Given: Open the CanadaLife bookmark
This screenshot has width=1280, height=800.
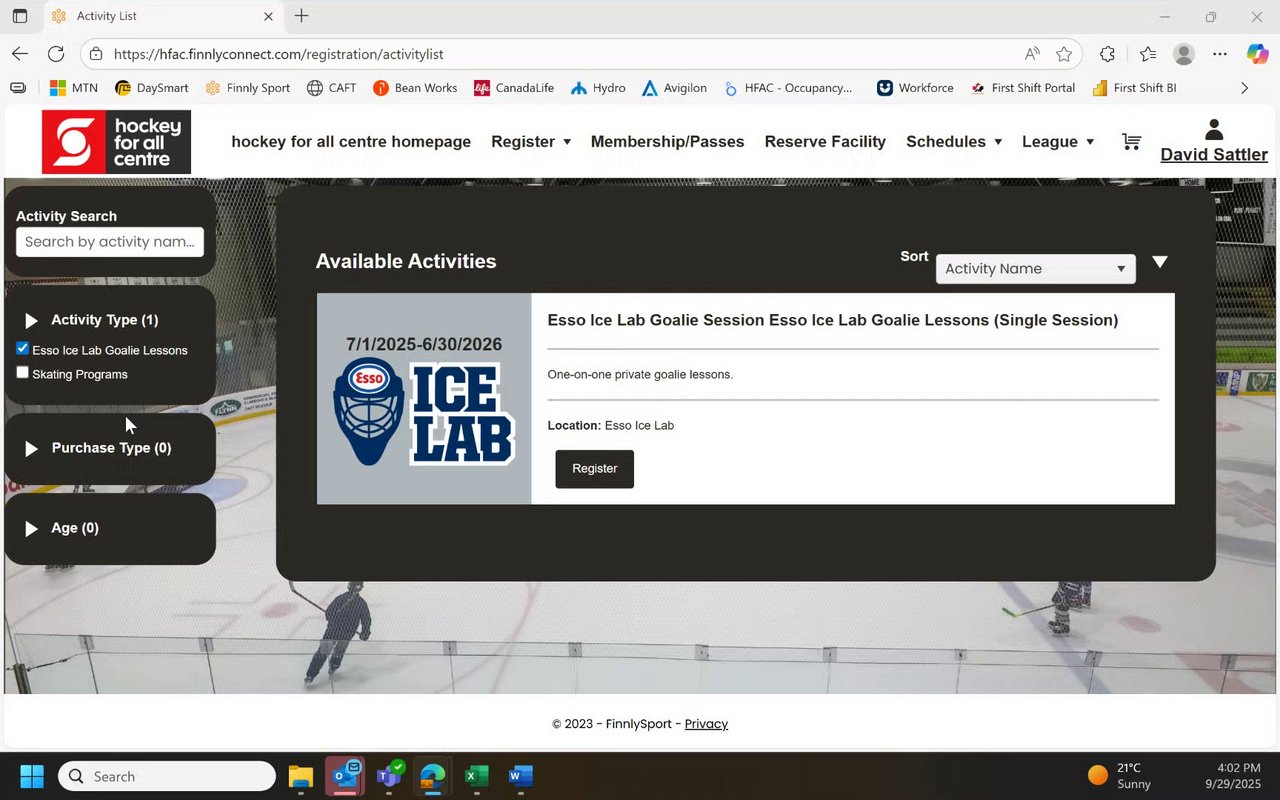Looking at the screenshot, I should 514,88.
